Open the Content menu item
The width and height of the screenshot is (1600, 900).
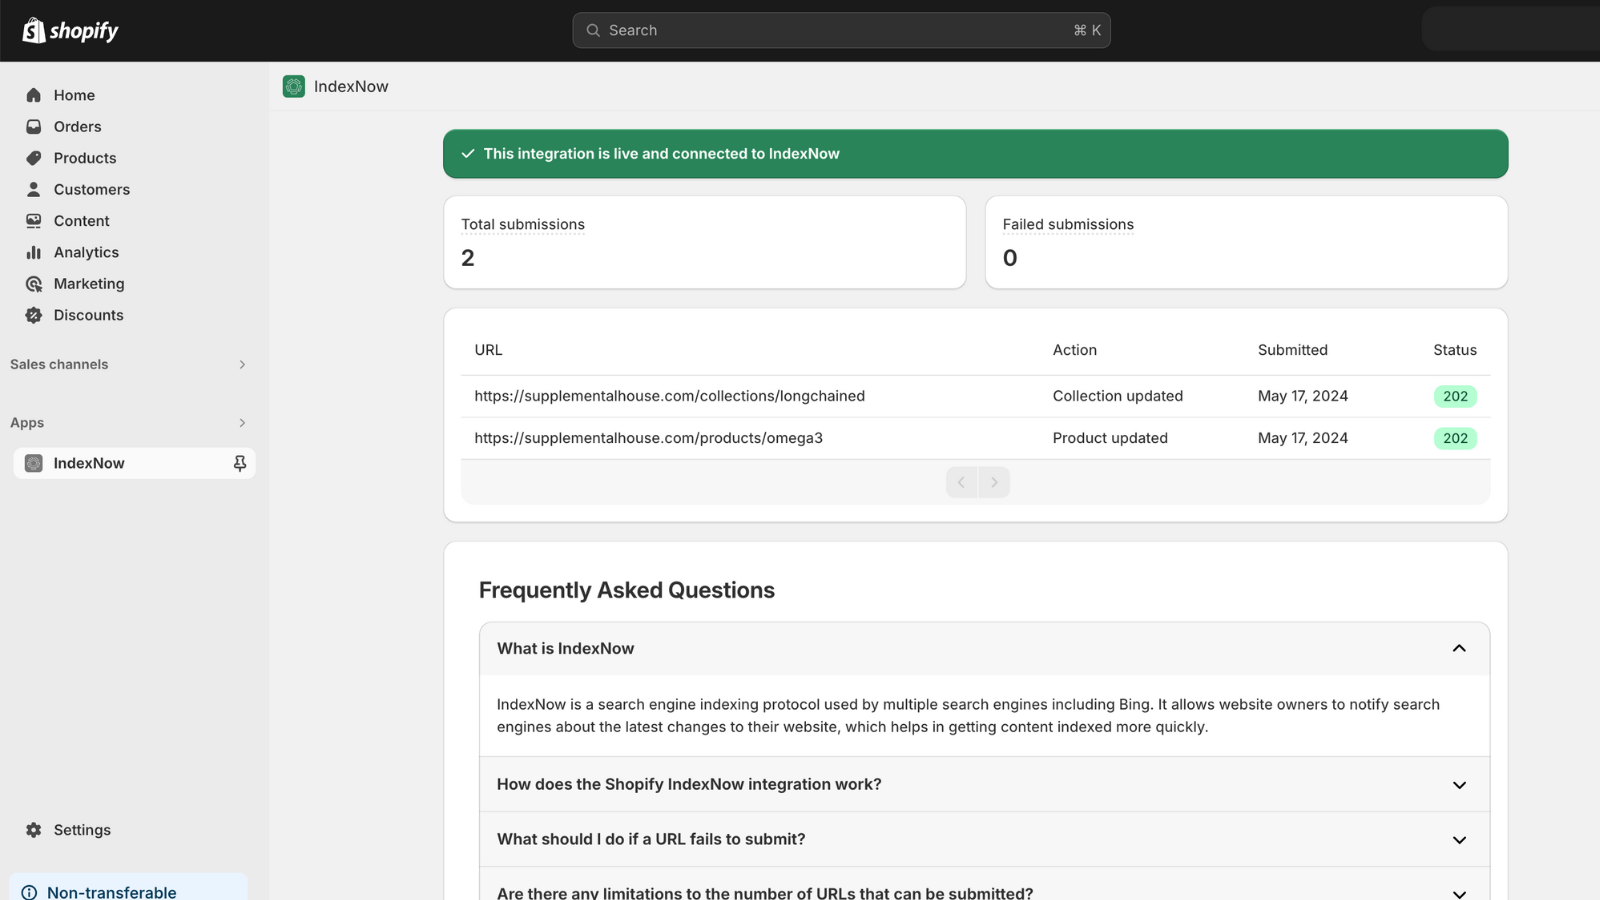(81, 221)
